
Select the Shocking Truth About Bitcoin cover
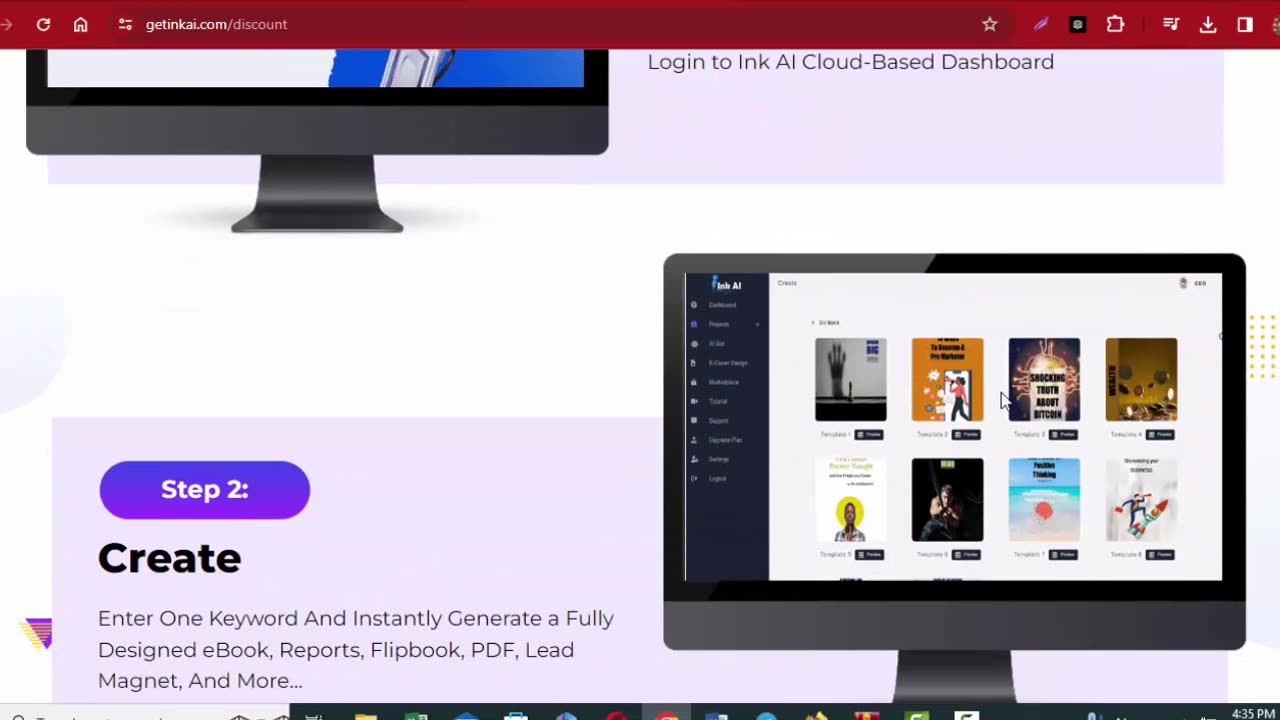click(1044, 379)
